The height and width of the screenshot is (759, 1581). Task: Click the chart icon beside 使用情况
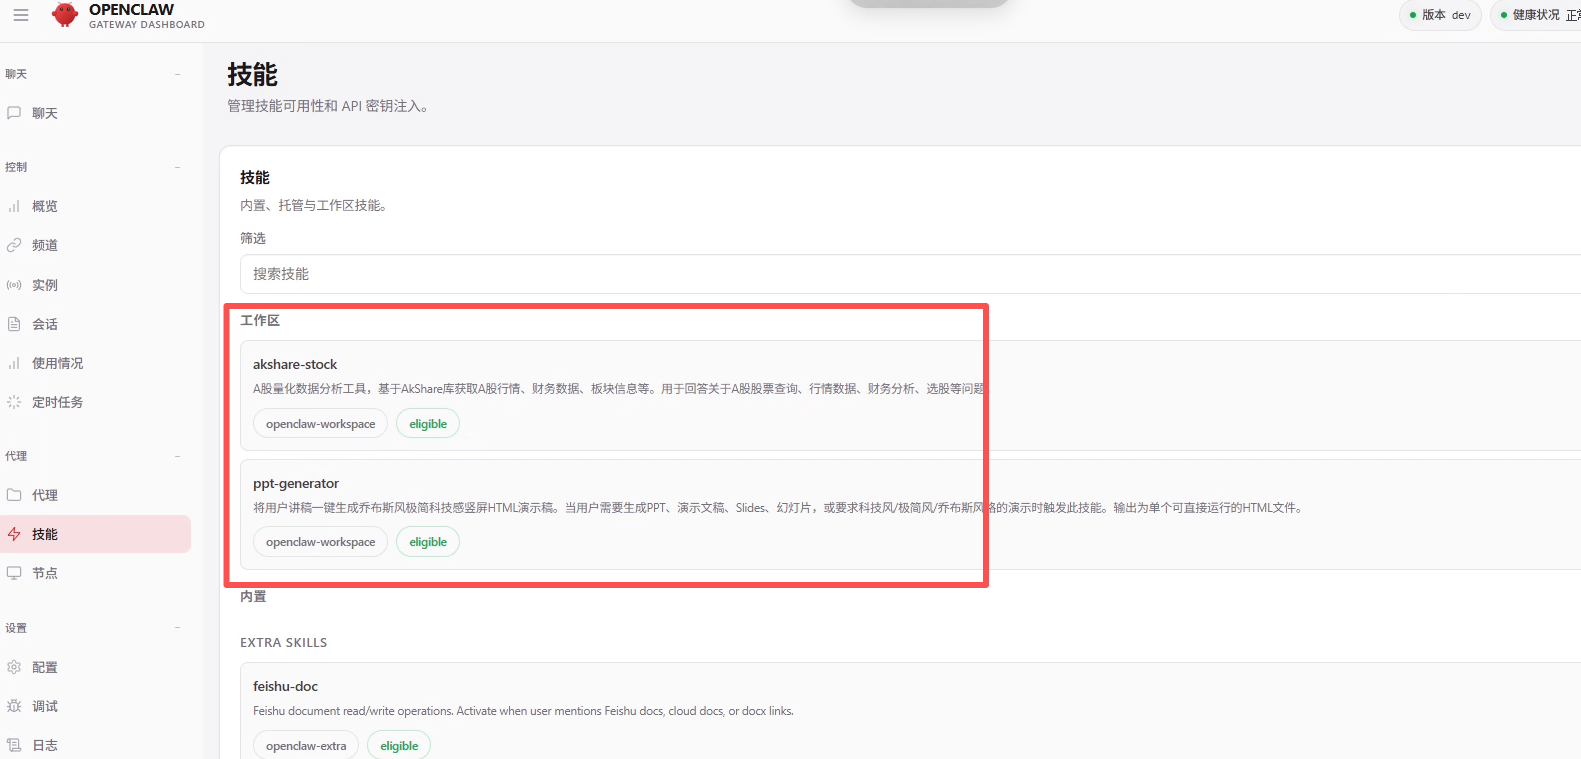tap(14, 363)
